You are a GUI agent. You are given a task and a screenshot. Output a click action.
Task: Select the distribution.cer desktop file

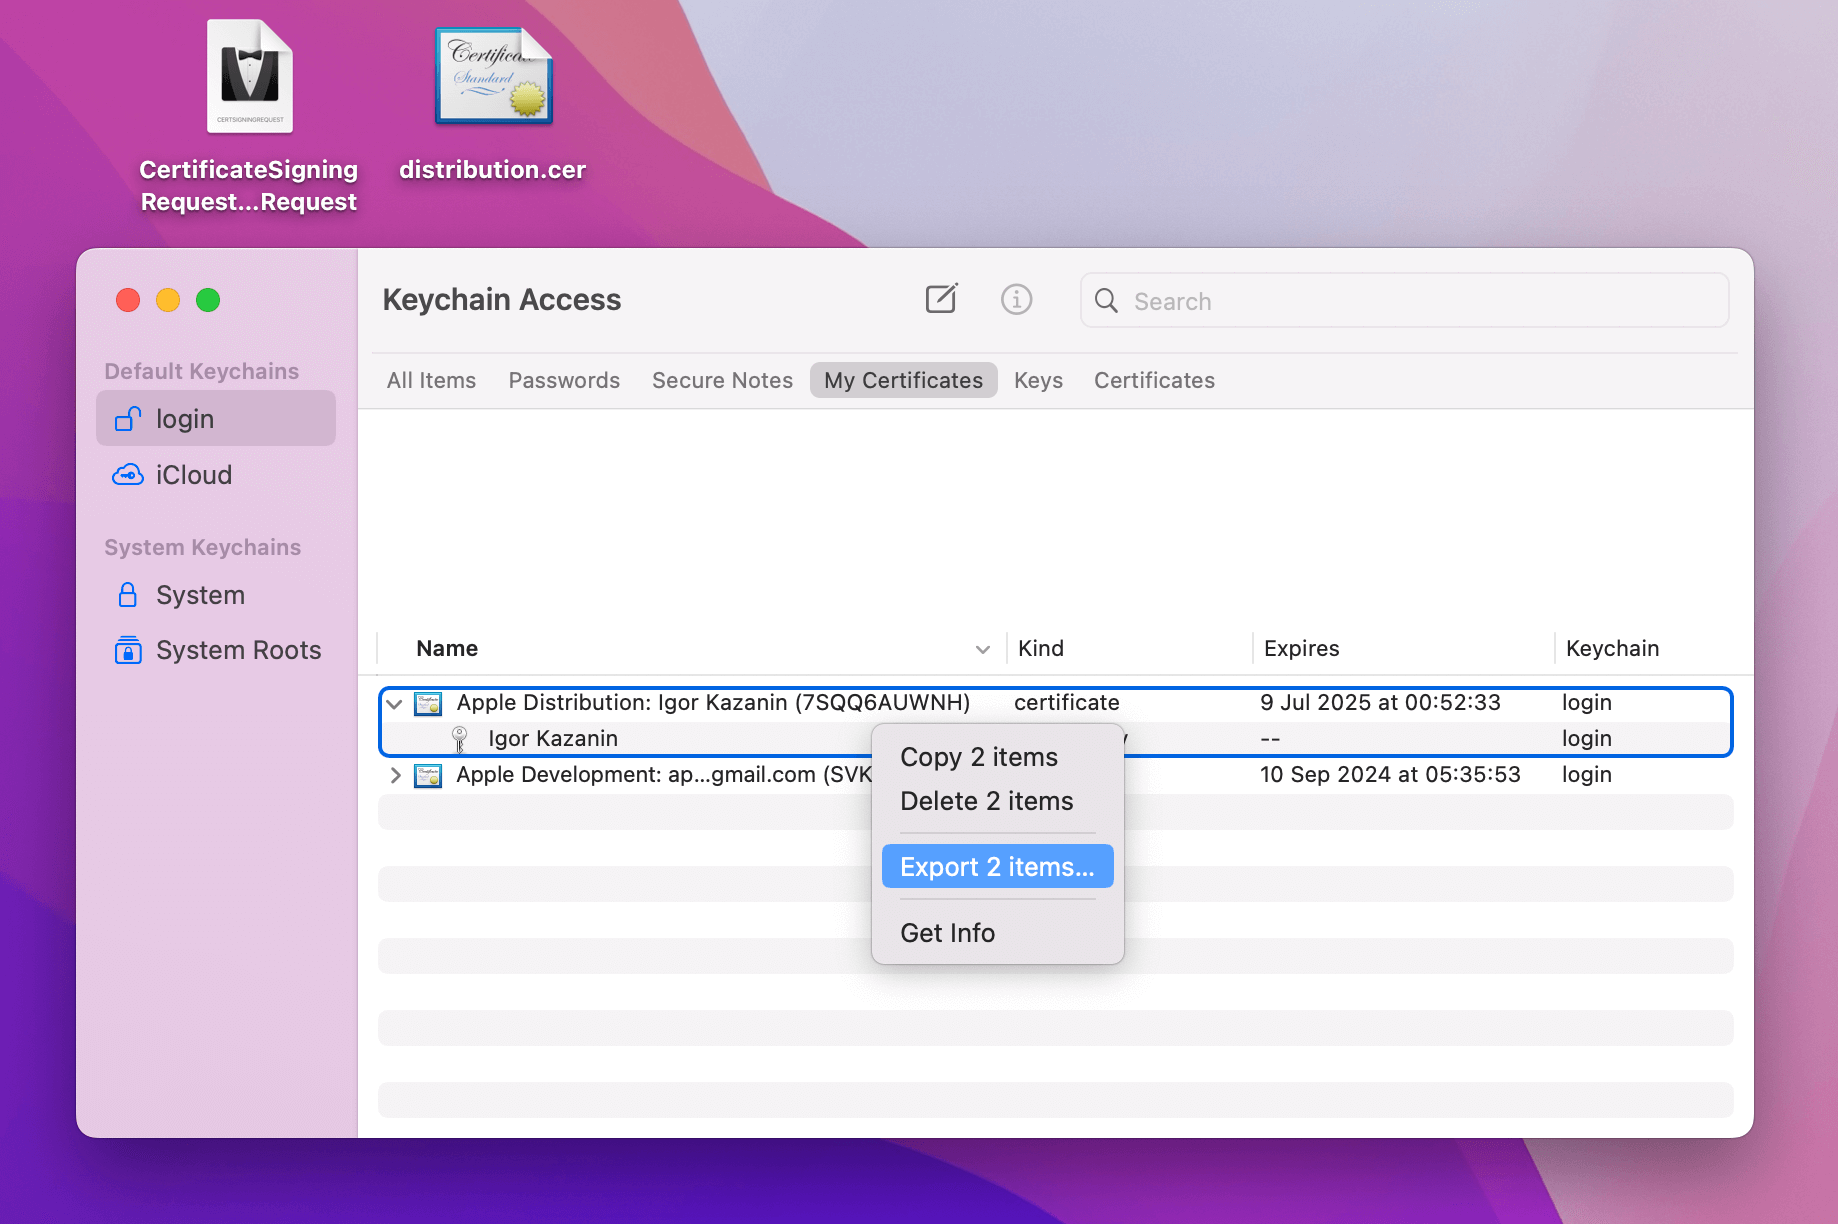coord(493,104)
